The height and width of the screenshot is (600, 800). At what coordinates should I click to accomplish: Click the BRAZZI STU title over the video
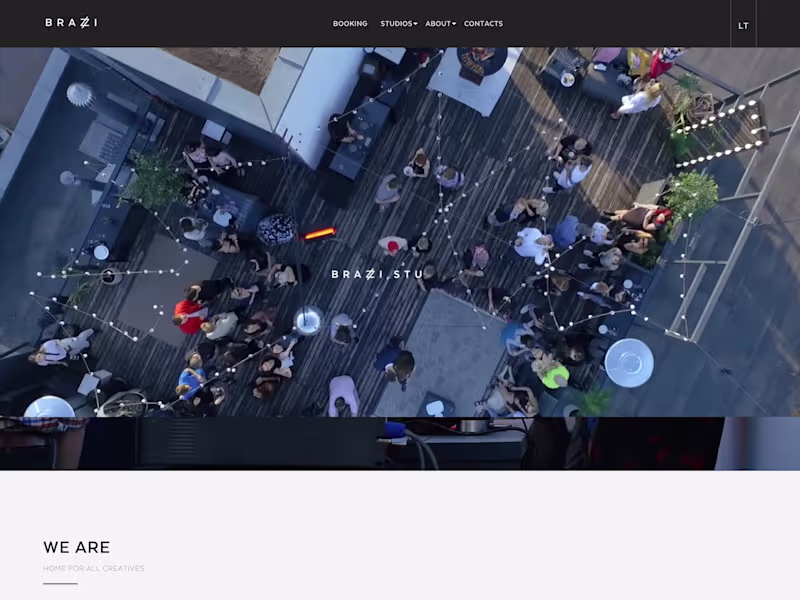(x=377, y=274)
